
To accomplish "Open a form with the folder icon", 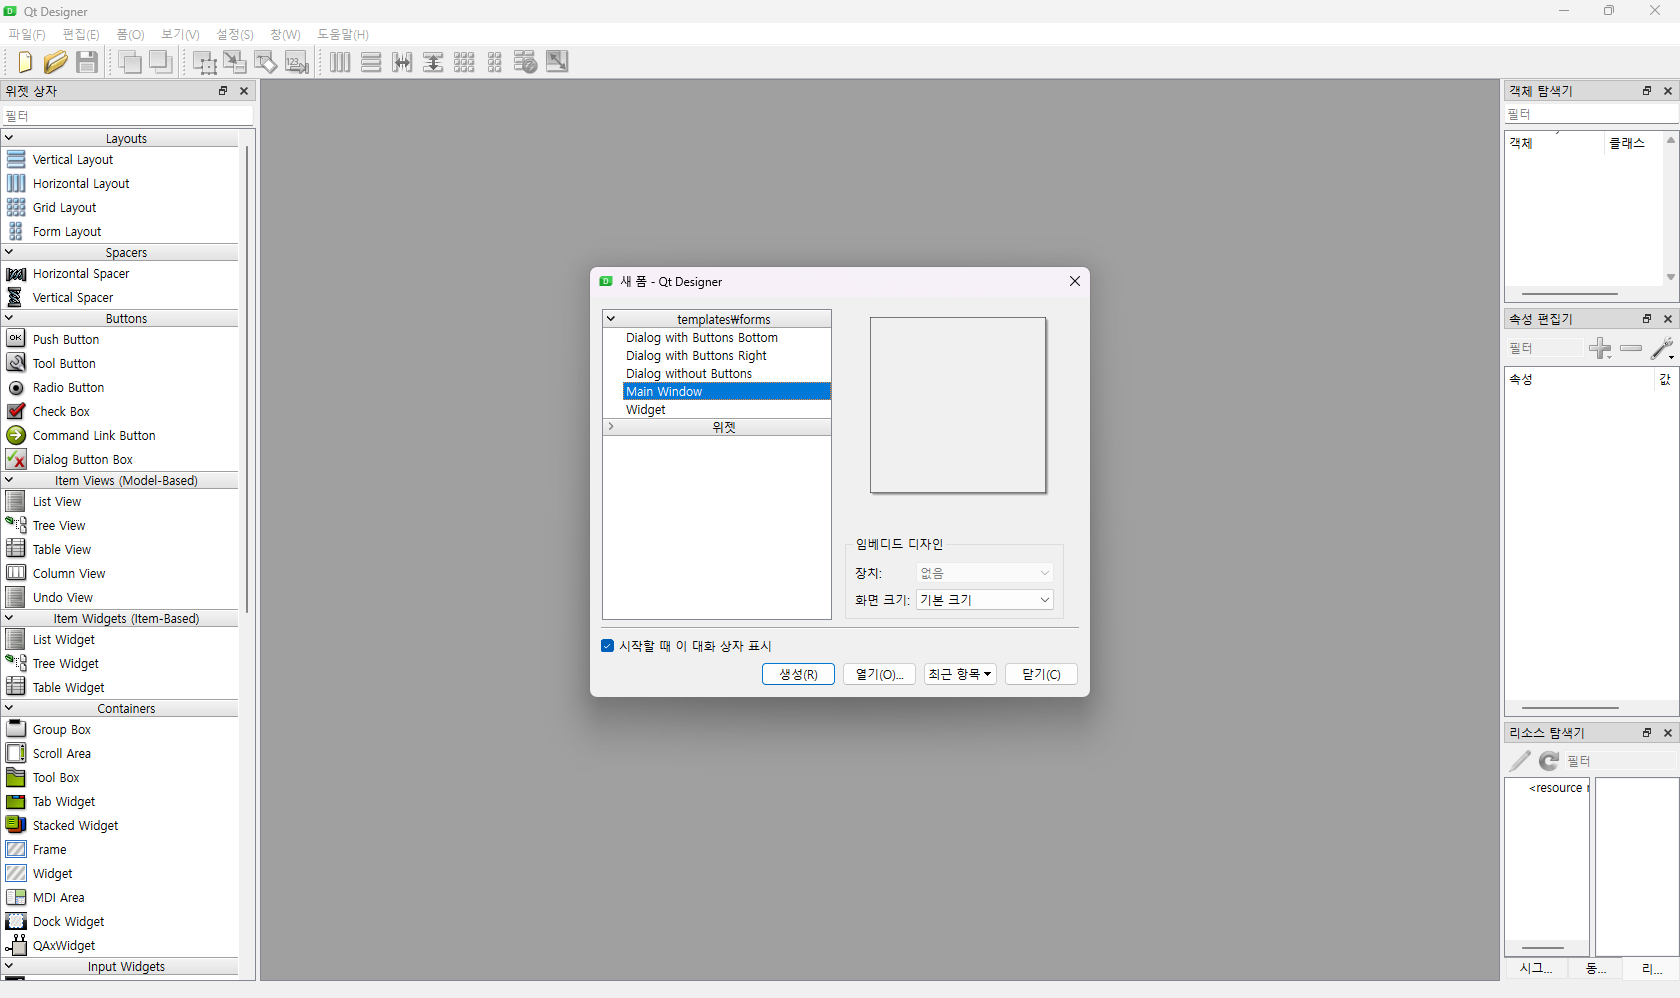I will [56, 62].
